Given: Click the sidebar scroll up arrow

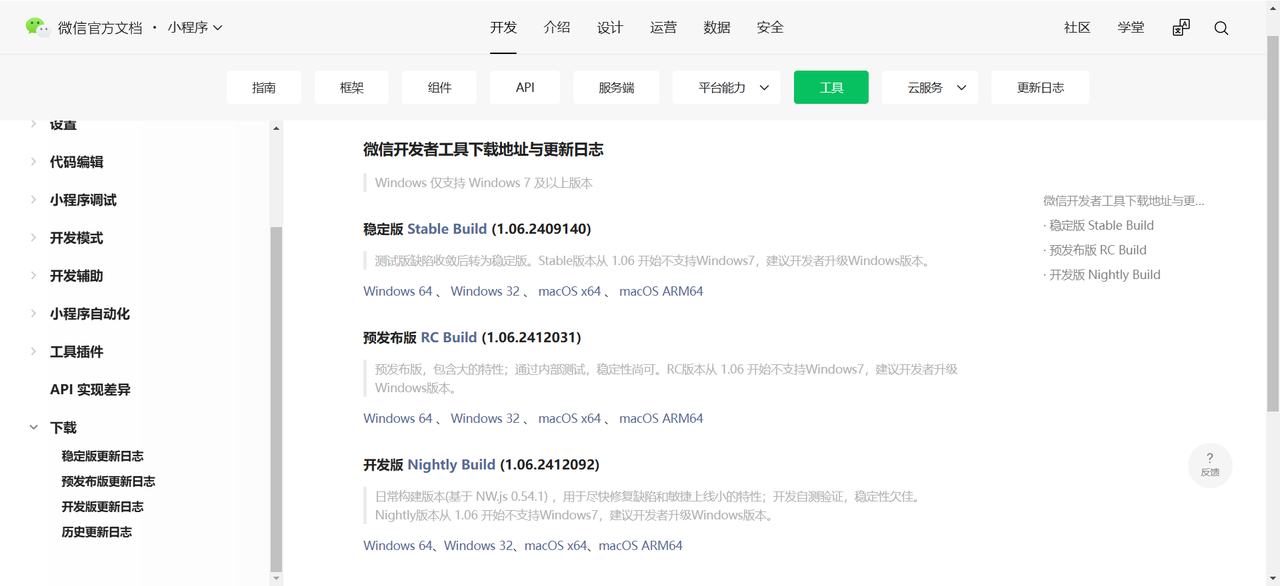Looking at the screenshot, I should 276,129.
